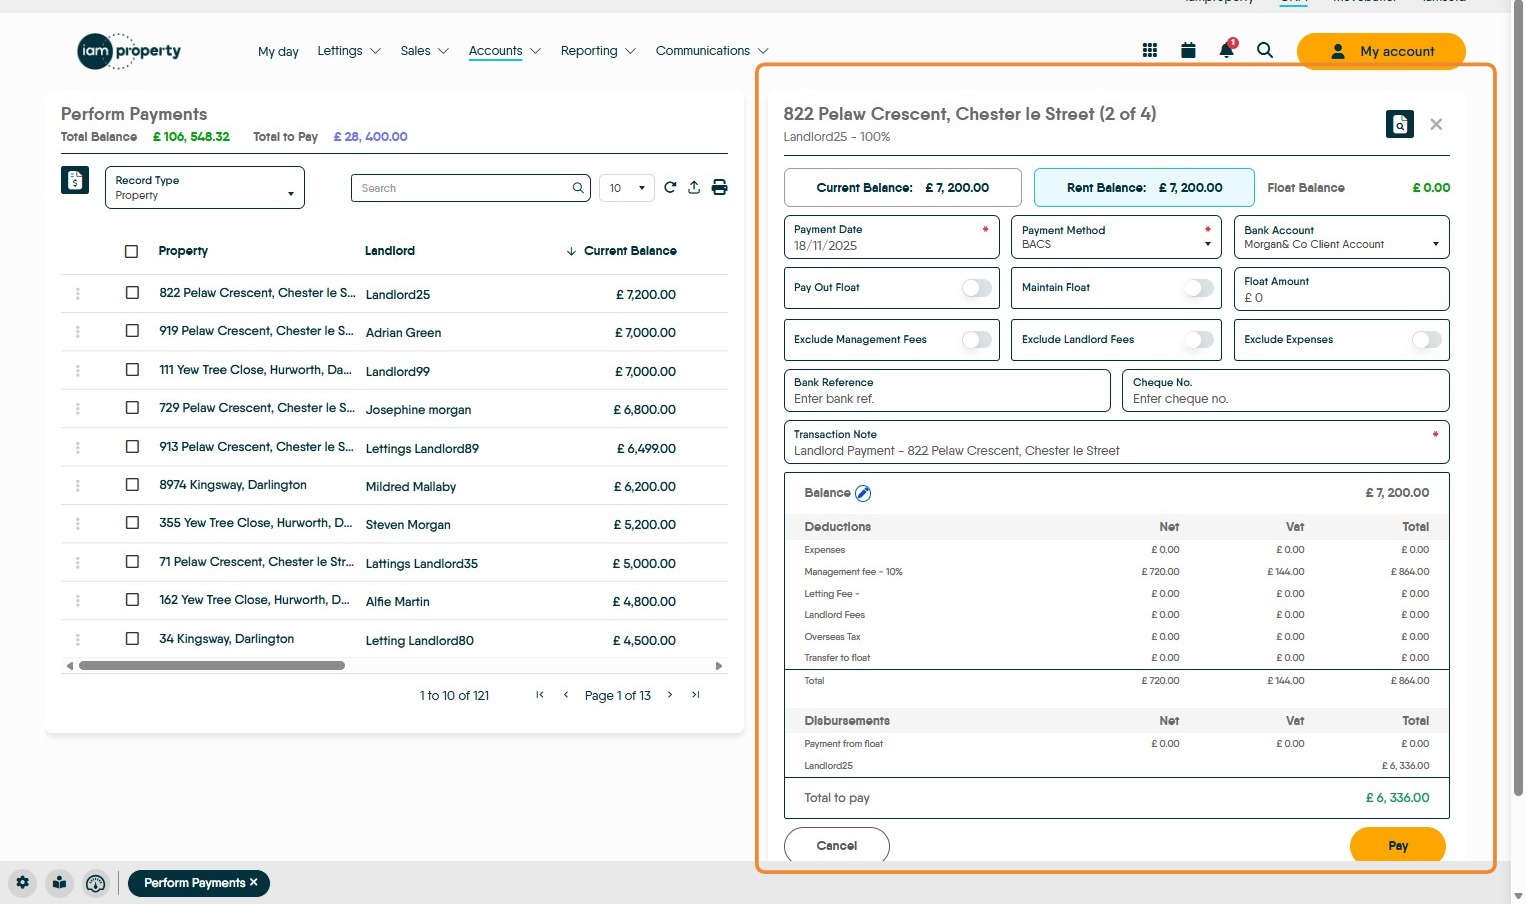Screen dimensions: 1526x904
Task: Tick checkbox for 919 Pelaw Crescent
Action: click(132, 331)
